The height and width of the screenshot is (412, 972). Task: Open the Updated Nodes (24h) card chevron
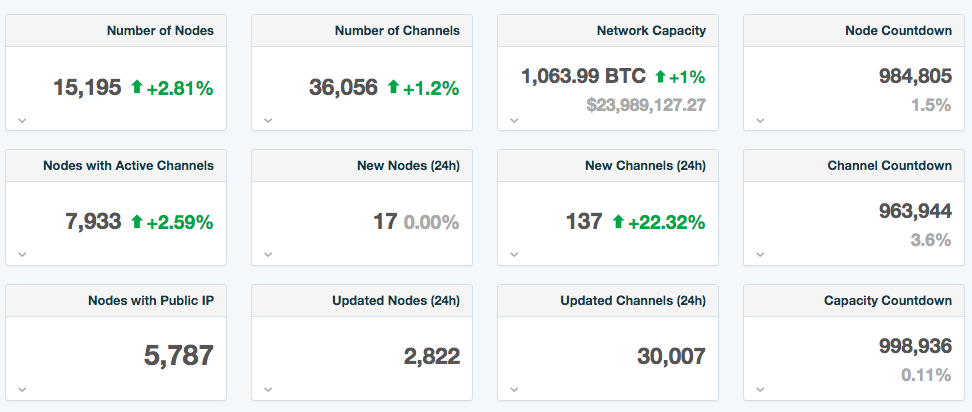(268, 389)
